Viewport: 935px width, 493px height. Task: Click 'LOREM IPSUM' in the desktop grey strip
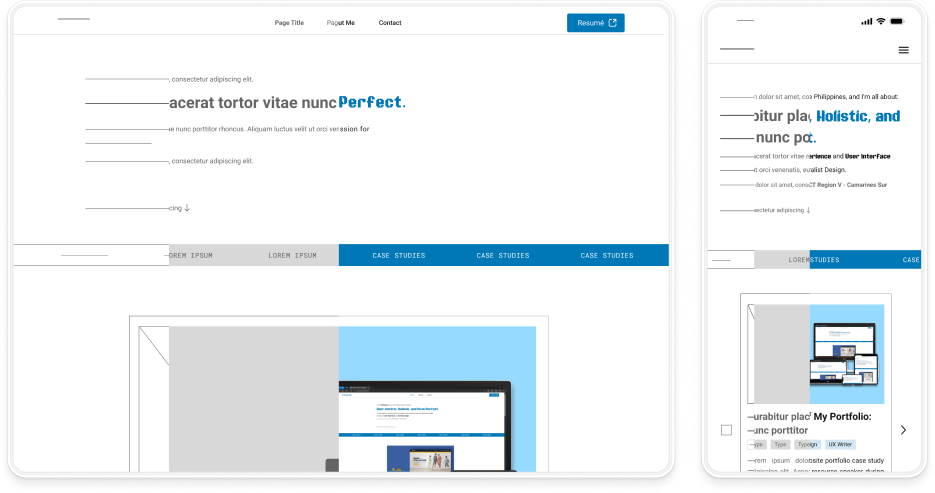292,255
